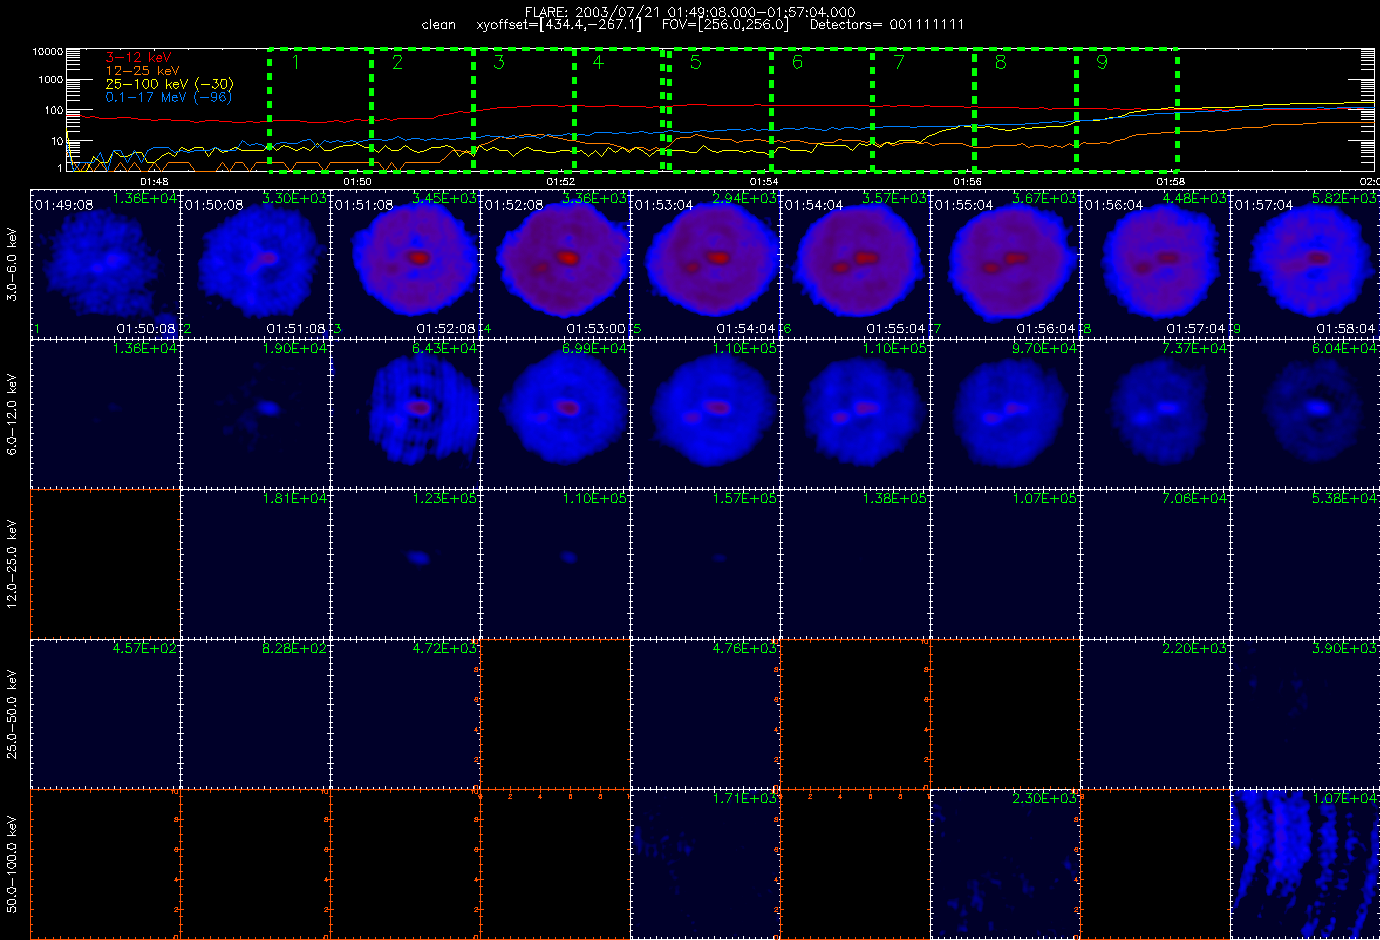Click the 01:58:04 end time label
The width and height of the screenshot is (1380, 940).
tap(1346, 328)
